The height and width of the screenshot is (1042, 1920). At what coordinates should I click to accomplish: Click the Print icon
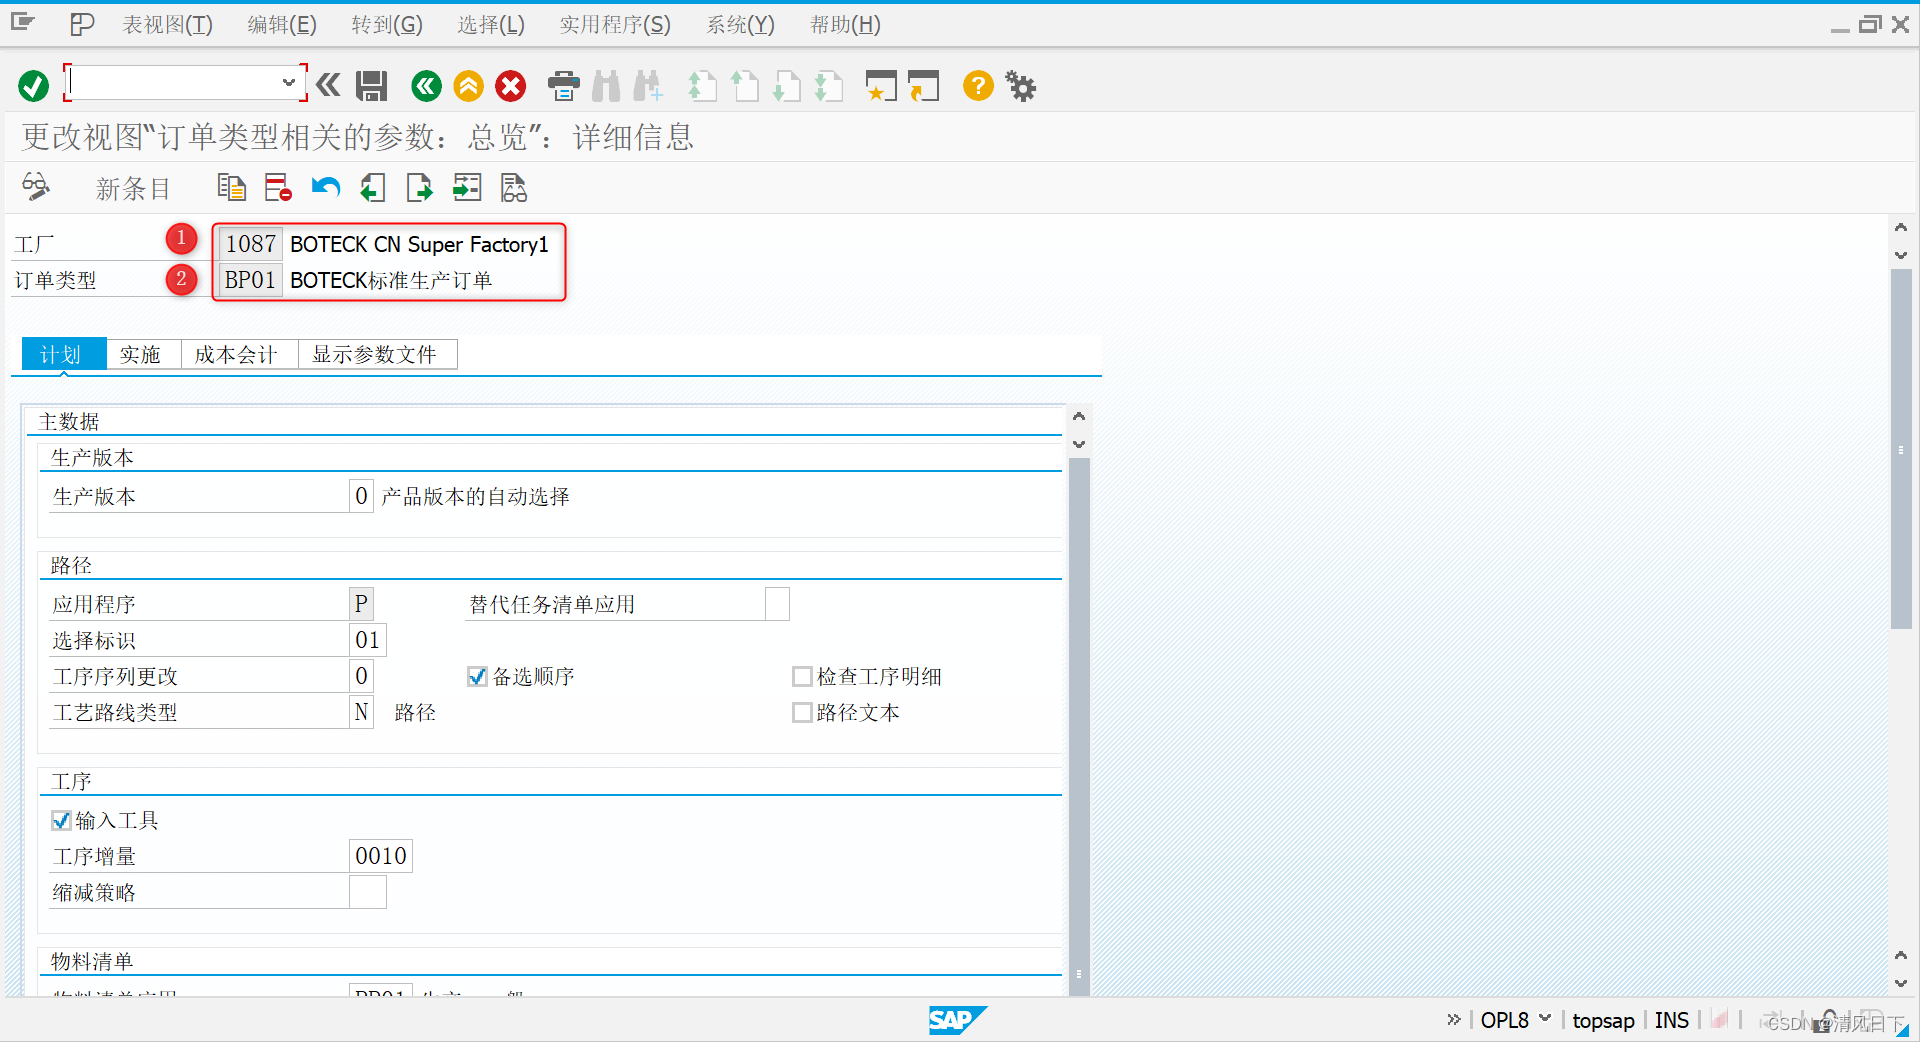(x=564, y=86)
